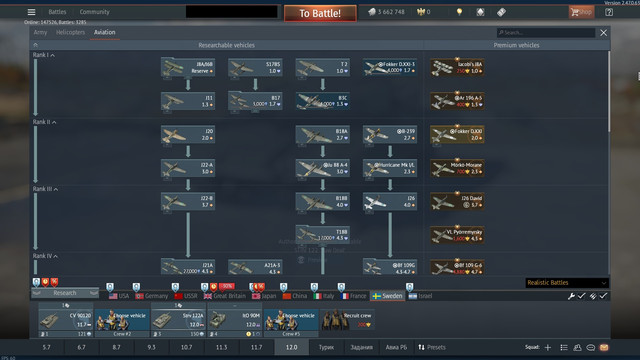
Task: Select the T18B aircraft card
Action: (322, 235)
